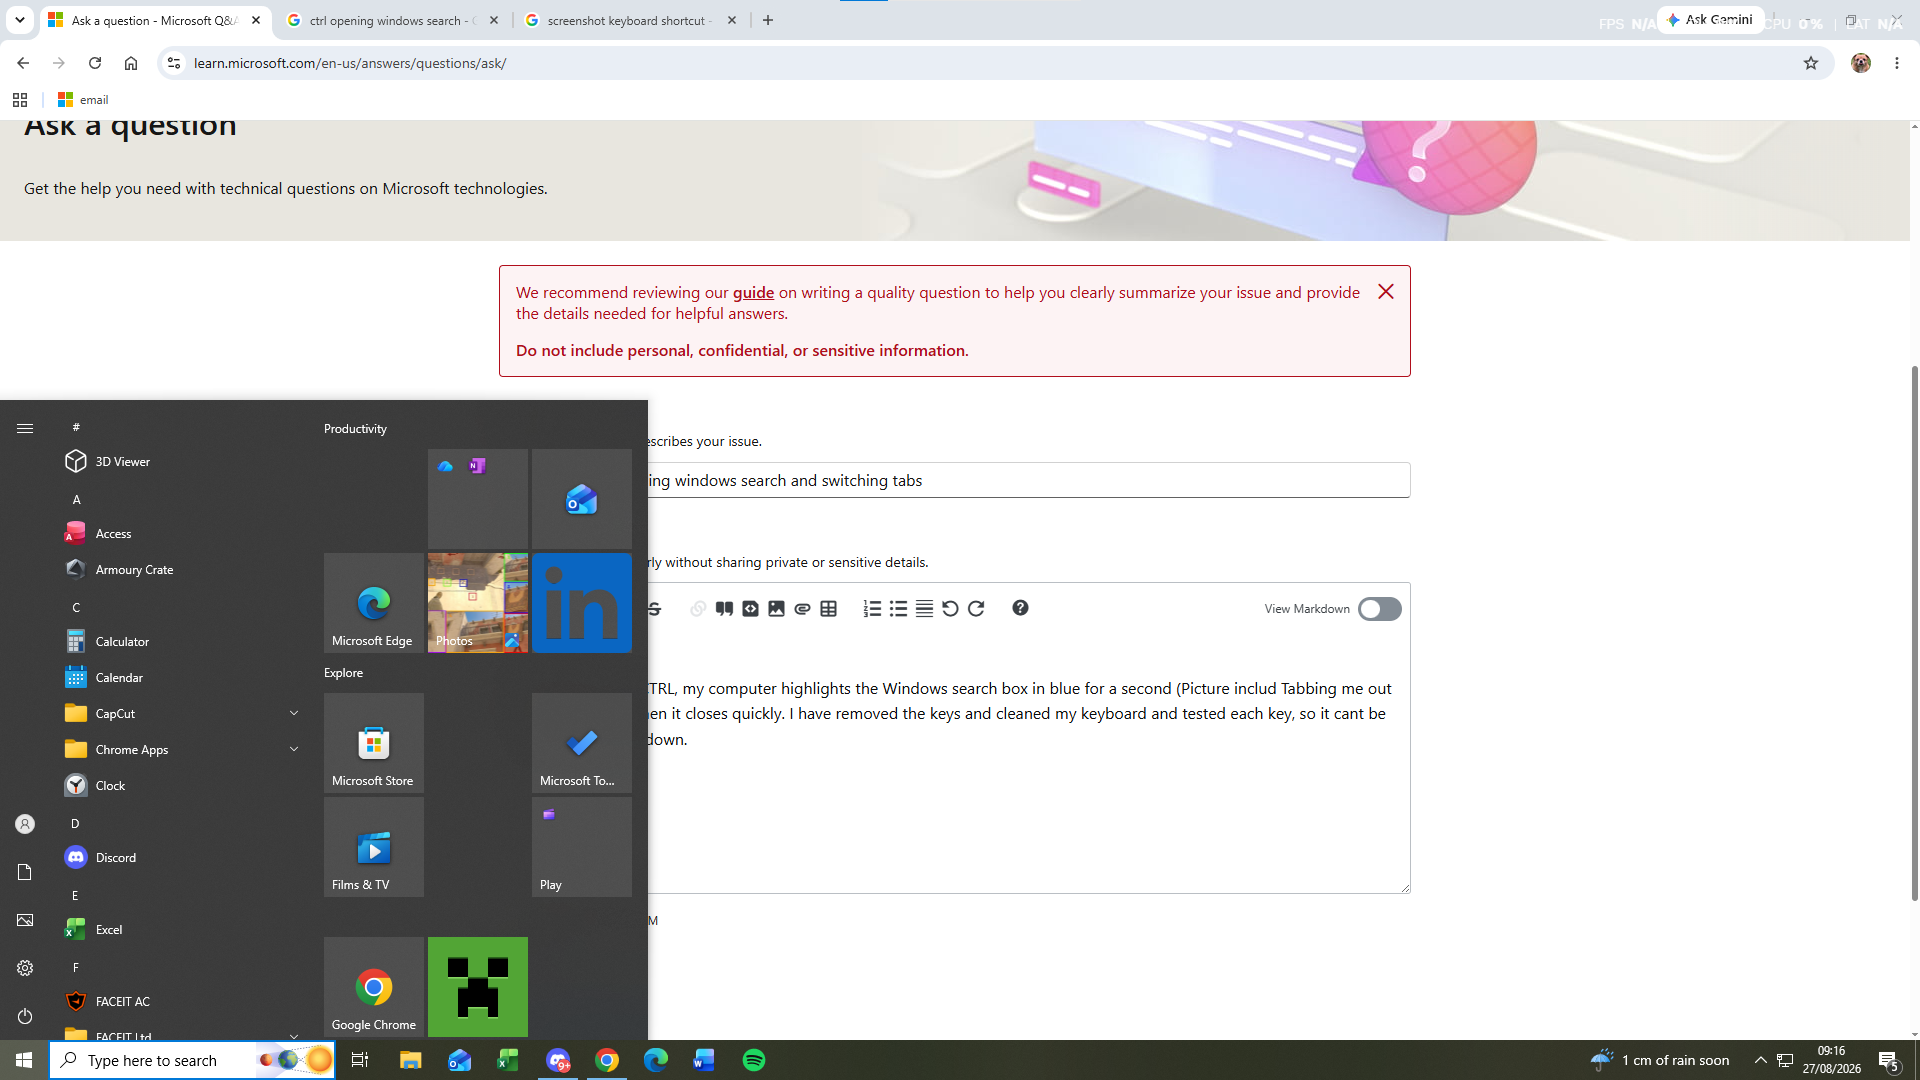The image size is (1920, 1080).
Task: Click the 'email' bookmark
Action: (x=83, y=100)
